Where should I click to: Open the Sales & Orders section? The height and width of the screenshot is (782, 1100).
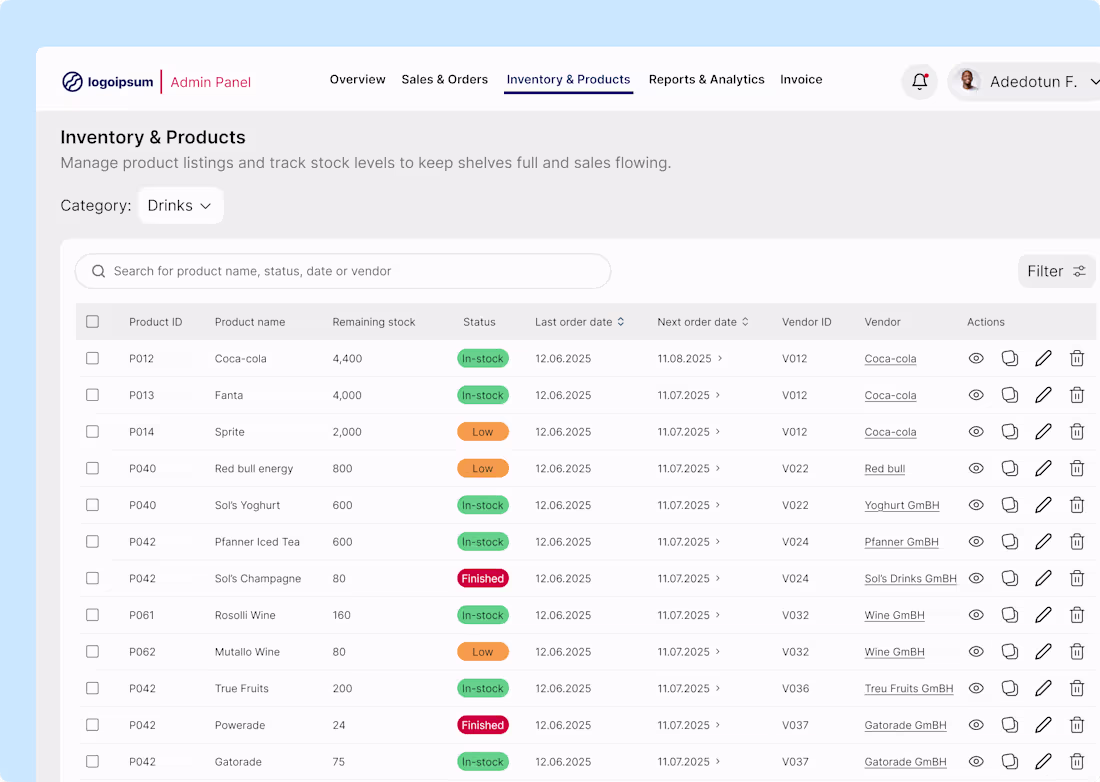[x=444, y=79]
